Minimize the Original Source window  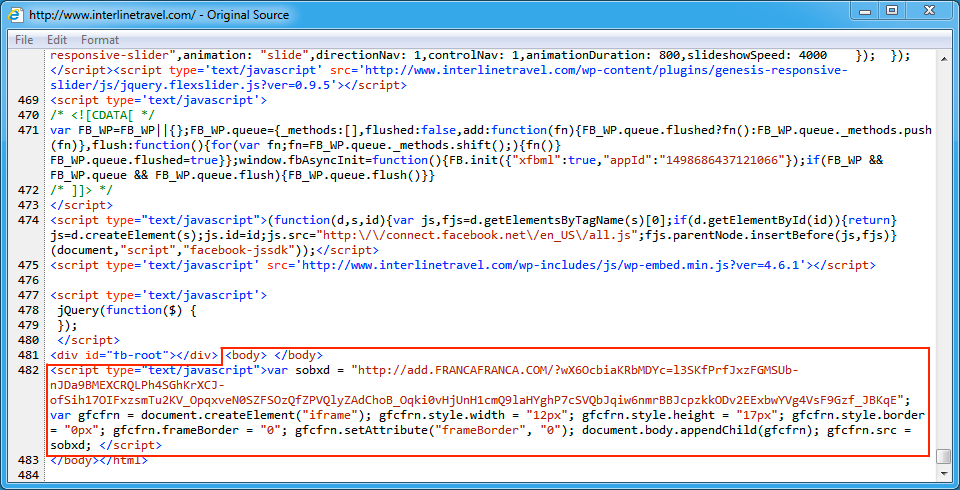click(865, 10)
